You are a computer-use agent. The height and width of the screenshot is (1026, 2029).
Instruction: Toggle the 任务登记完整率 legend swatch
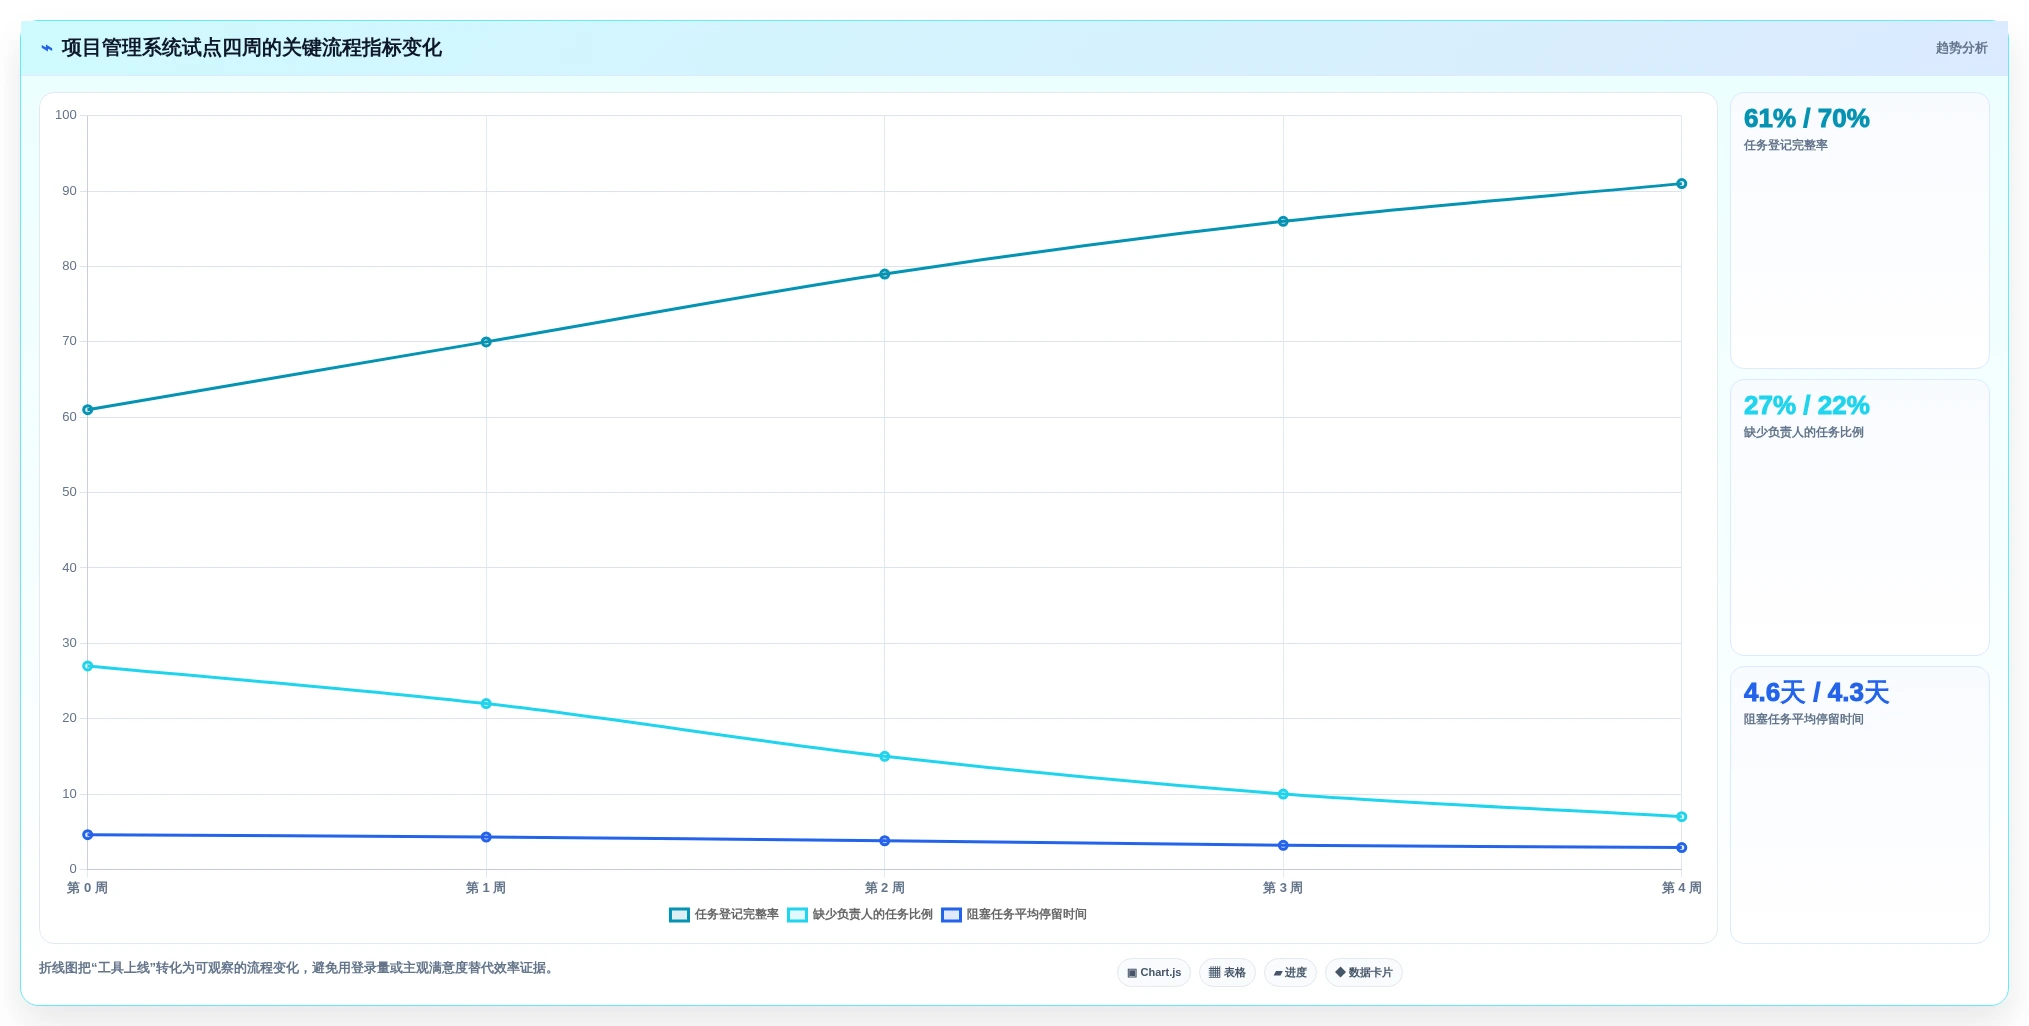679,915
